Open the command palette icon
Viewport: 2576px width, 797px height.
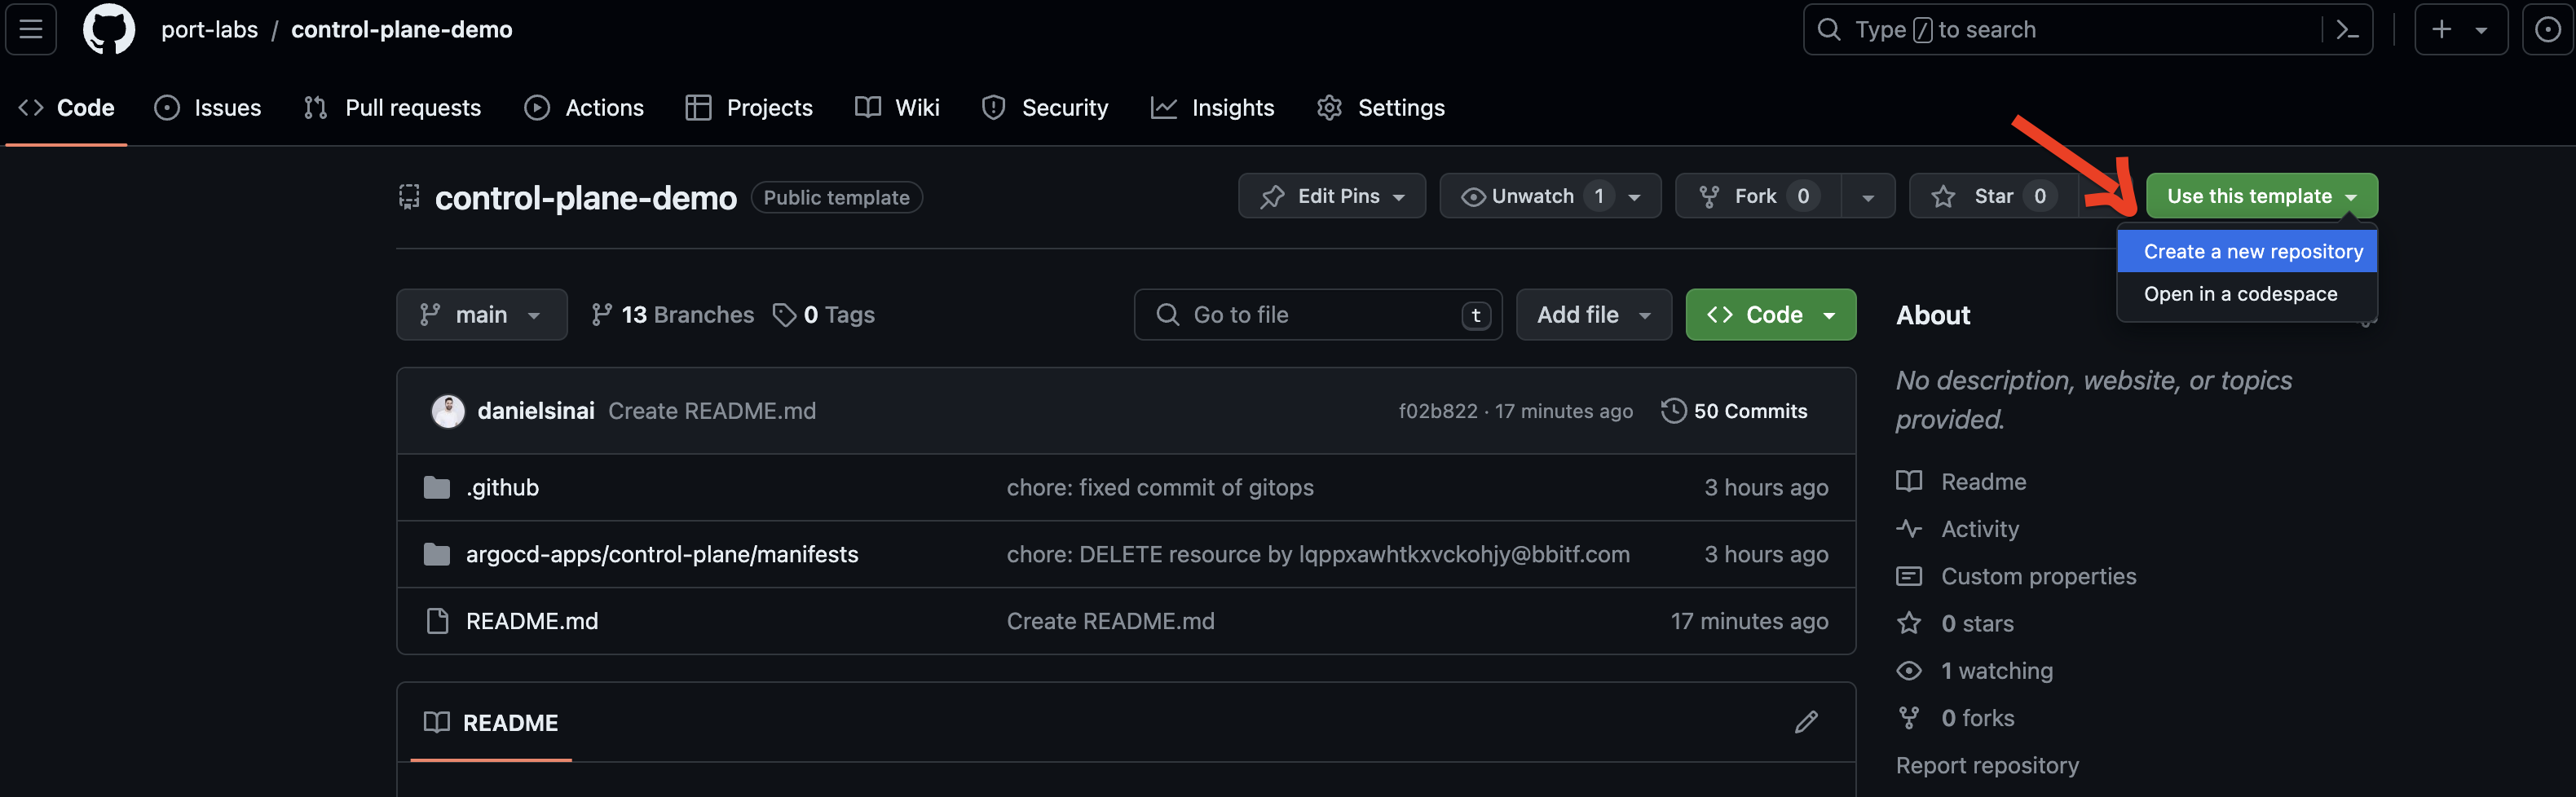[2346, 30]
